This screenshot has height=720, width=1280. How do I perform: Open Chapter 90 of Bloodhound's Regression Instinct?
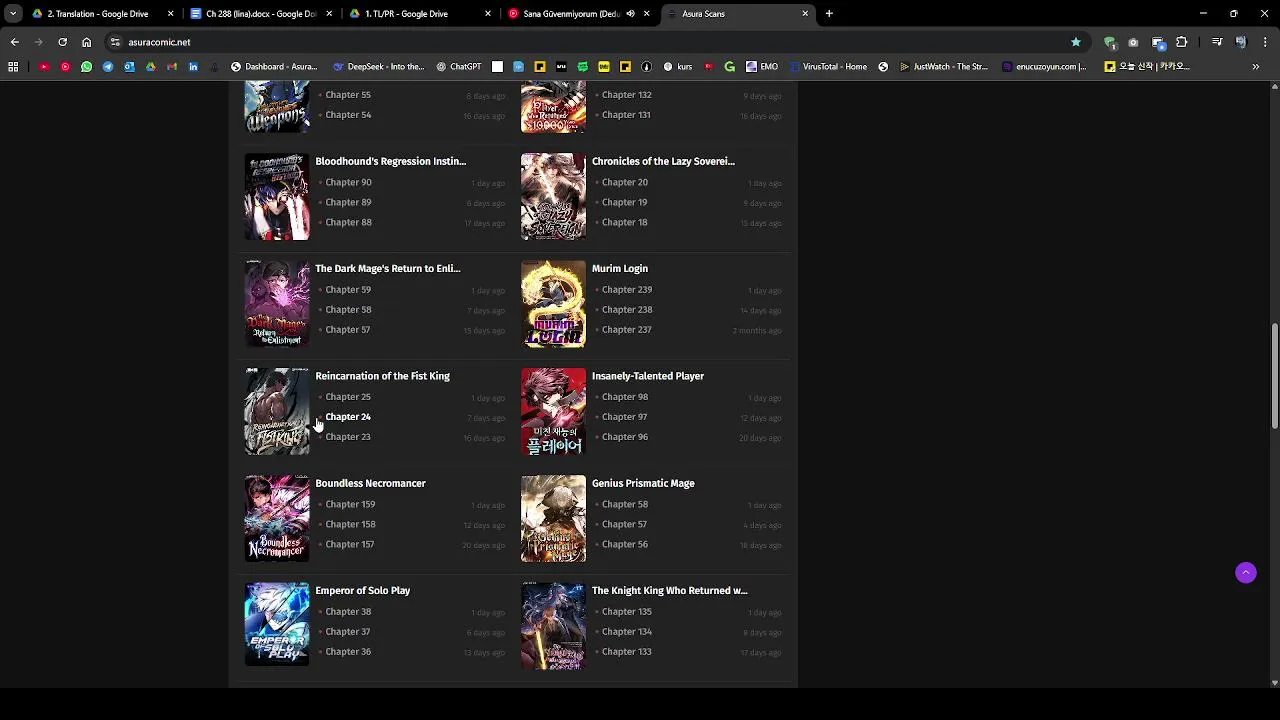(x=348, y=183)
